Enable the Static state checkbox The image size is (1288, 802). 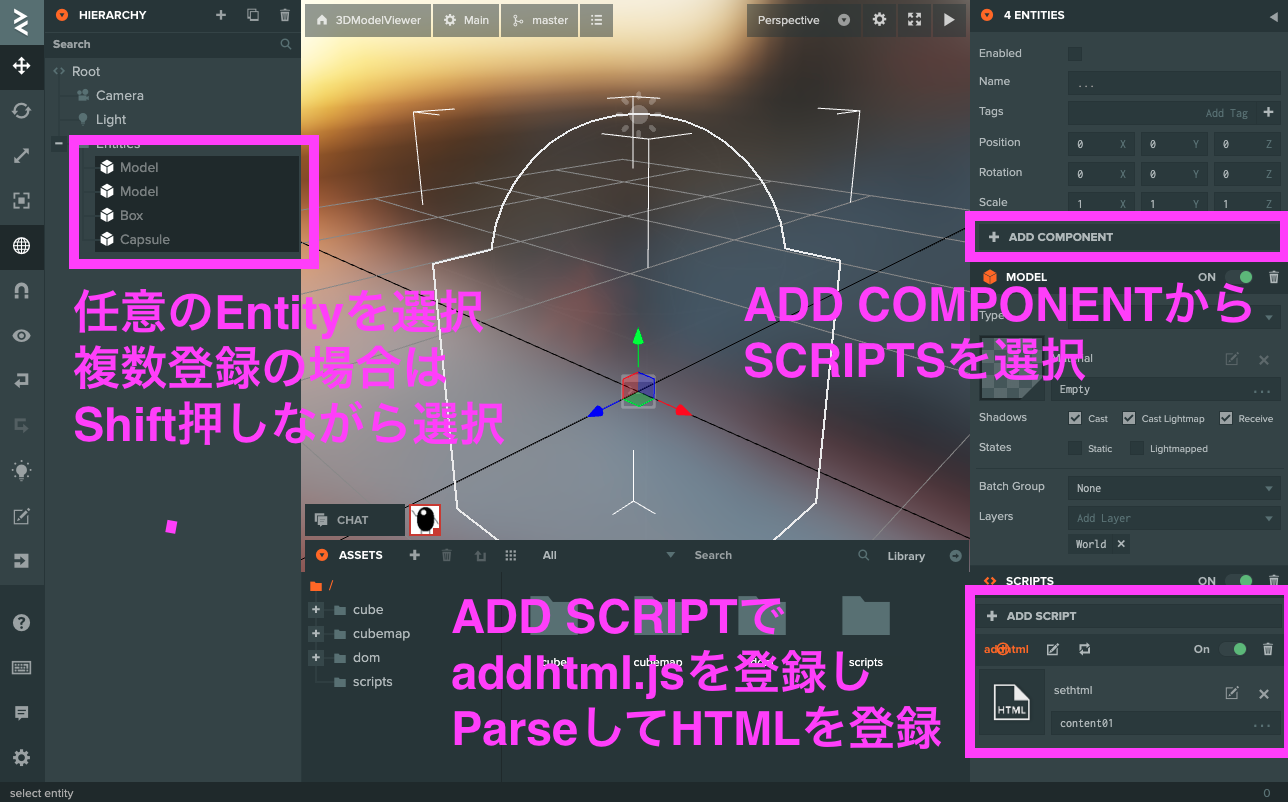pos(1075,448)
